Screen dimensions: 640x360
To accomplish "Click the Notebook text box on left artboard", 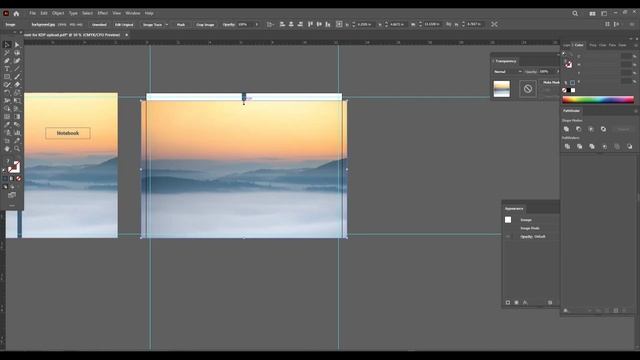I will click(x=68, y=133).
